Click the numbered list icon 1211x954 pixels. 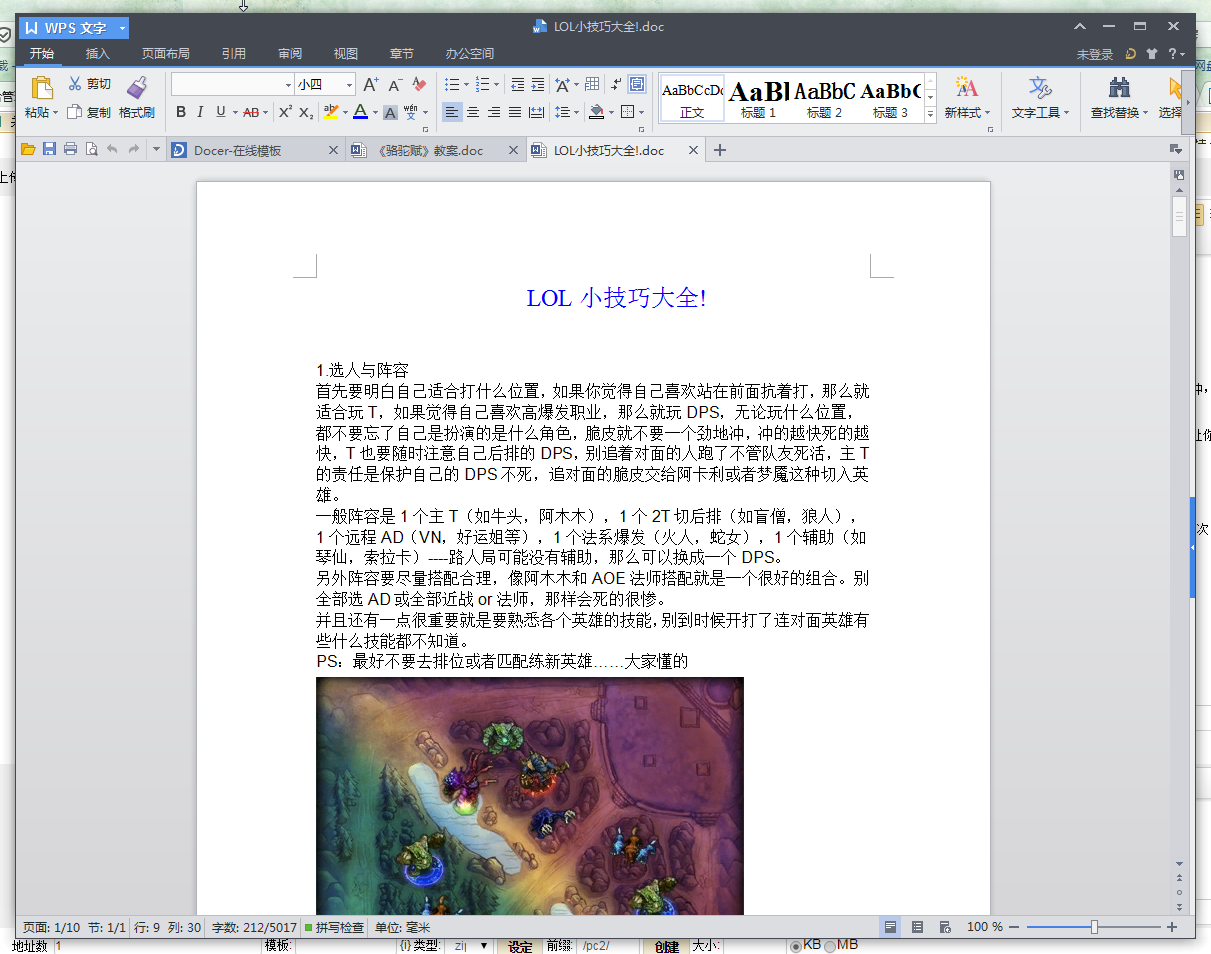click(x=482, y=85)
